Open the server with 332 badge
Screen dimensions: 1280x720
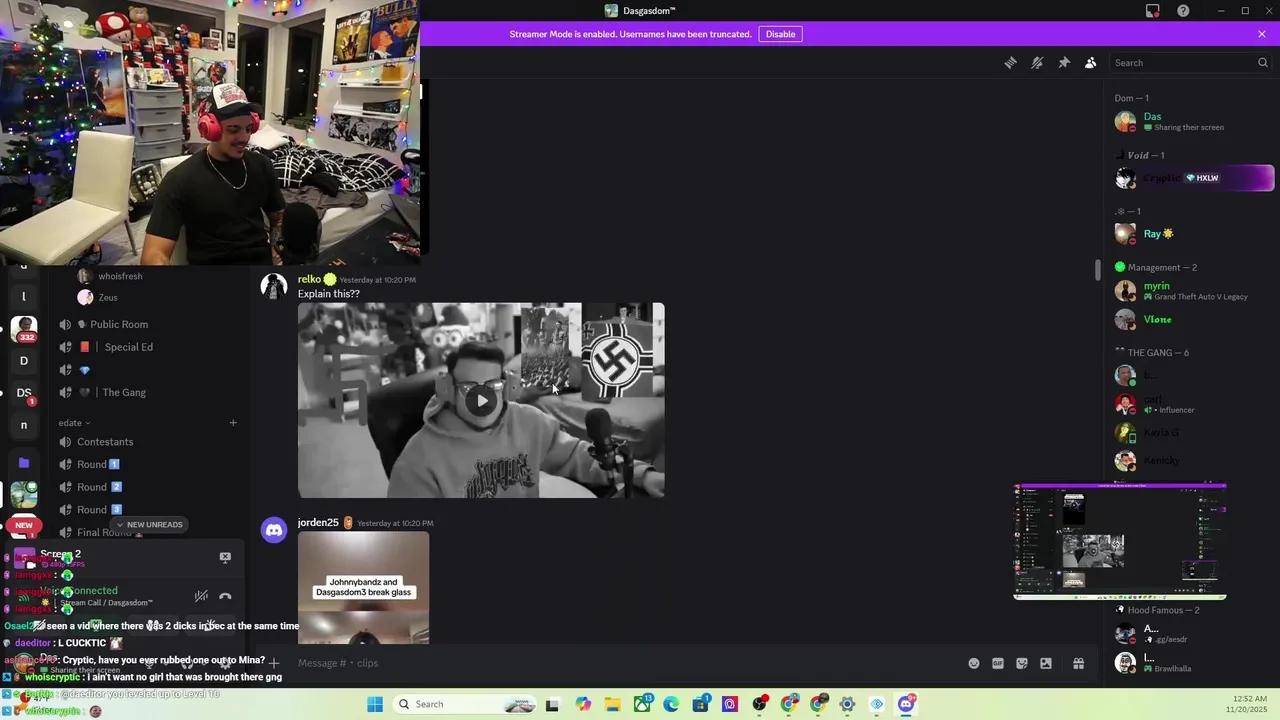point(24,328)
